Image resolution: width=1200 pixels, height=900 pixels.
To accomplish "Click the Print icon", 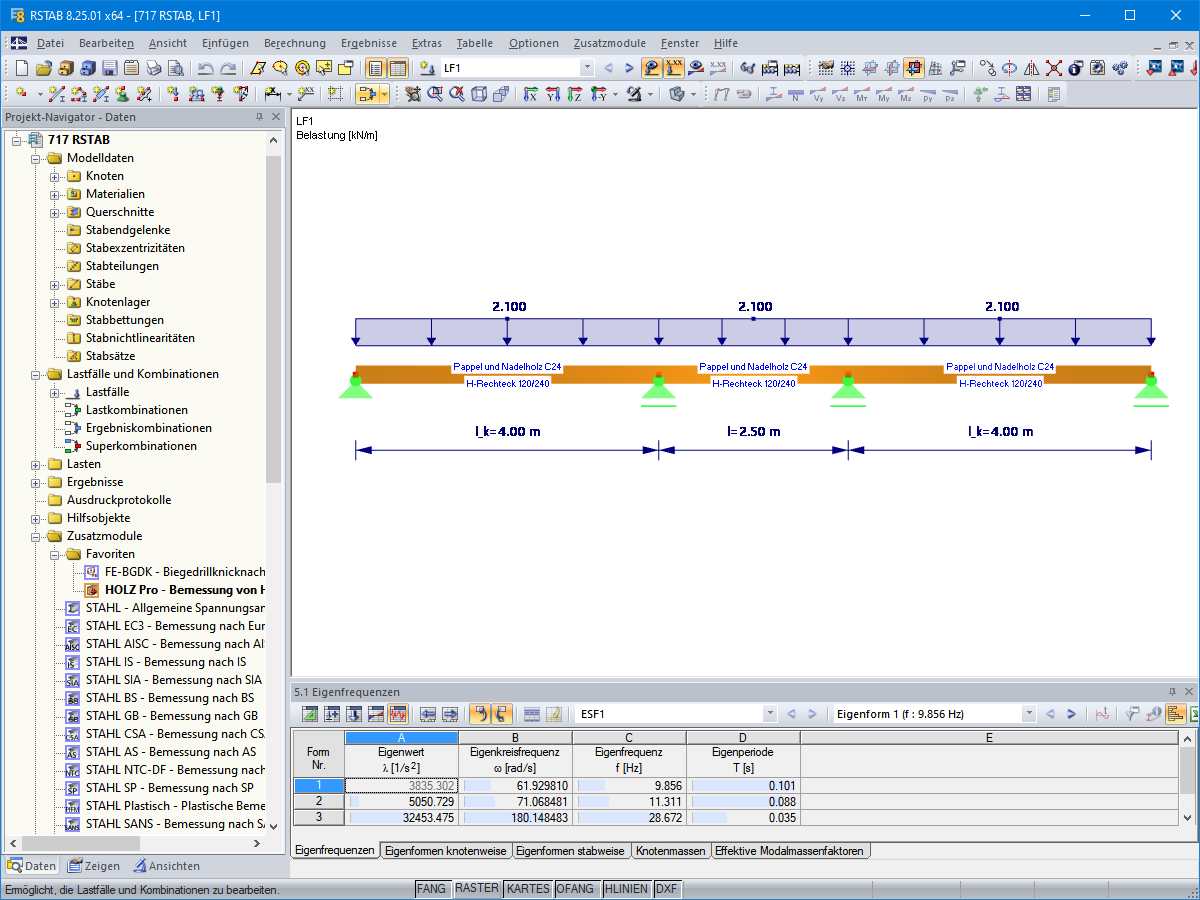I will point(153,68).
